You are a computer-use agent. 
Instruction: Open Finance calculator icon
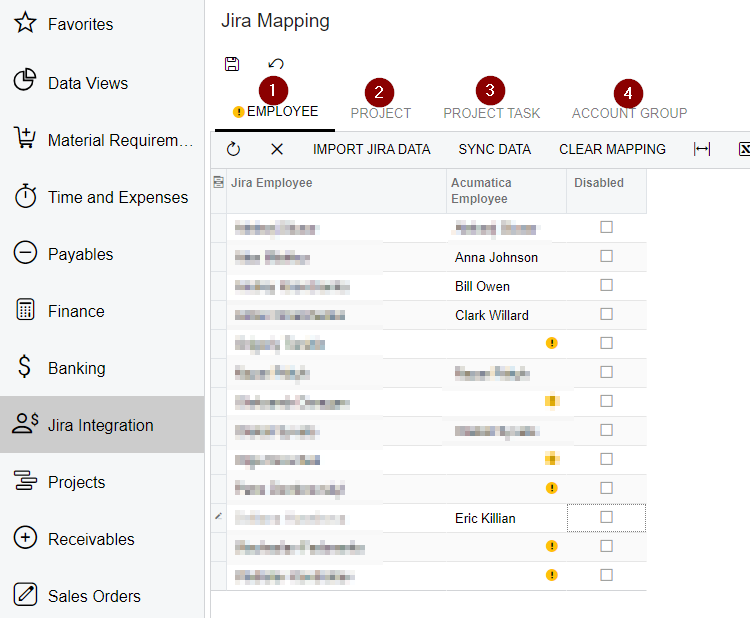(25, 309)
